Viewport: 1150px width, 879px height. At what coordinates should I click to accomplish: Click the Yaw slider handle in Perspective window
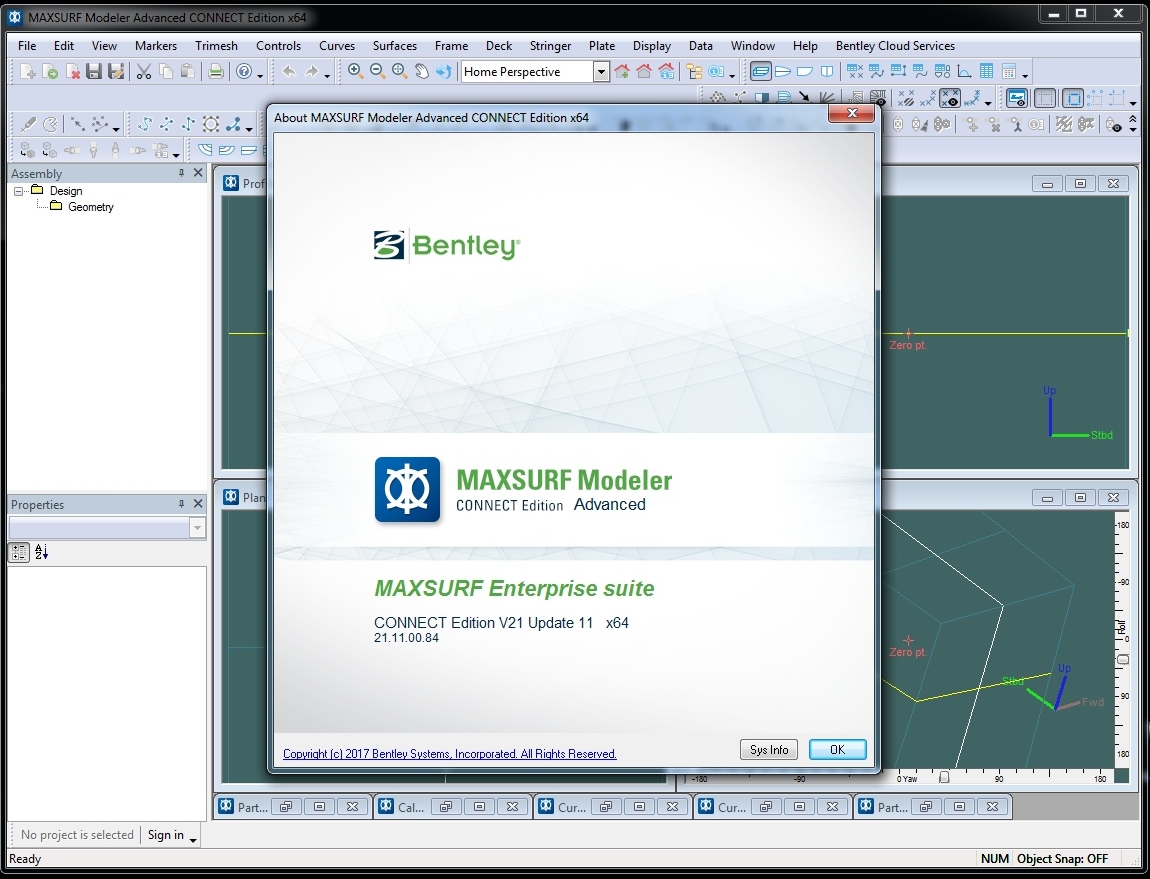click(944, 777)
